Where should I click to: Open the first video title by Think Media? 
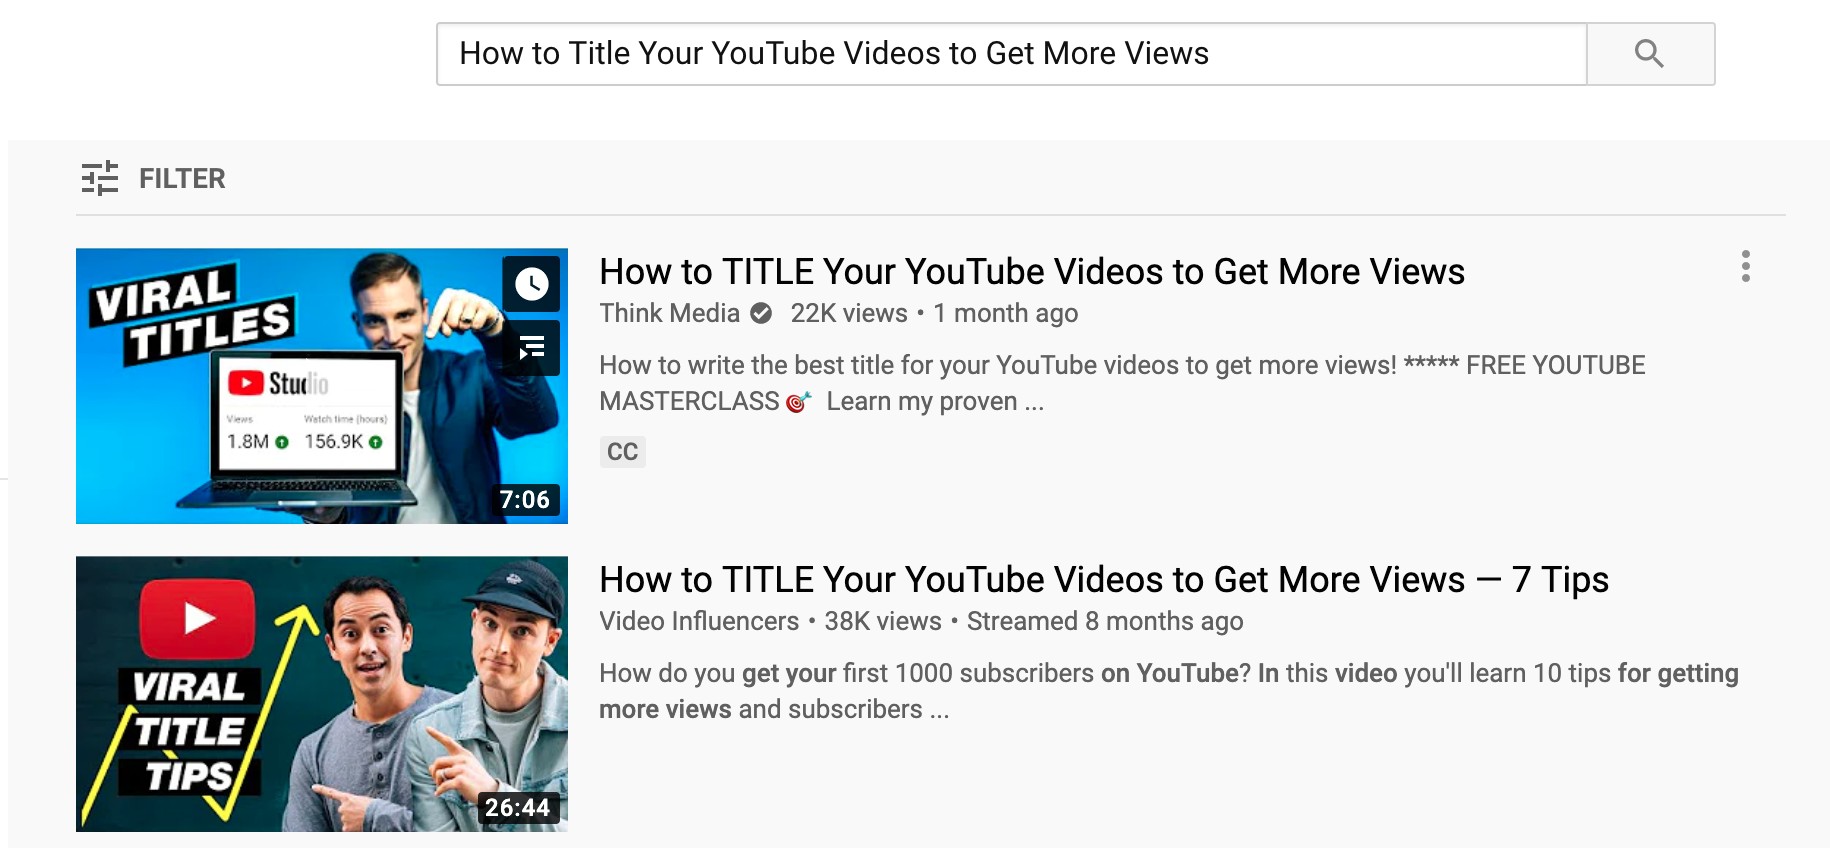(x=1032, y=272)
